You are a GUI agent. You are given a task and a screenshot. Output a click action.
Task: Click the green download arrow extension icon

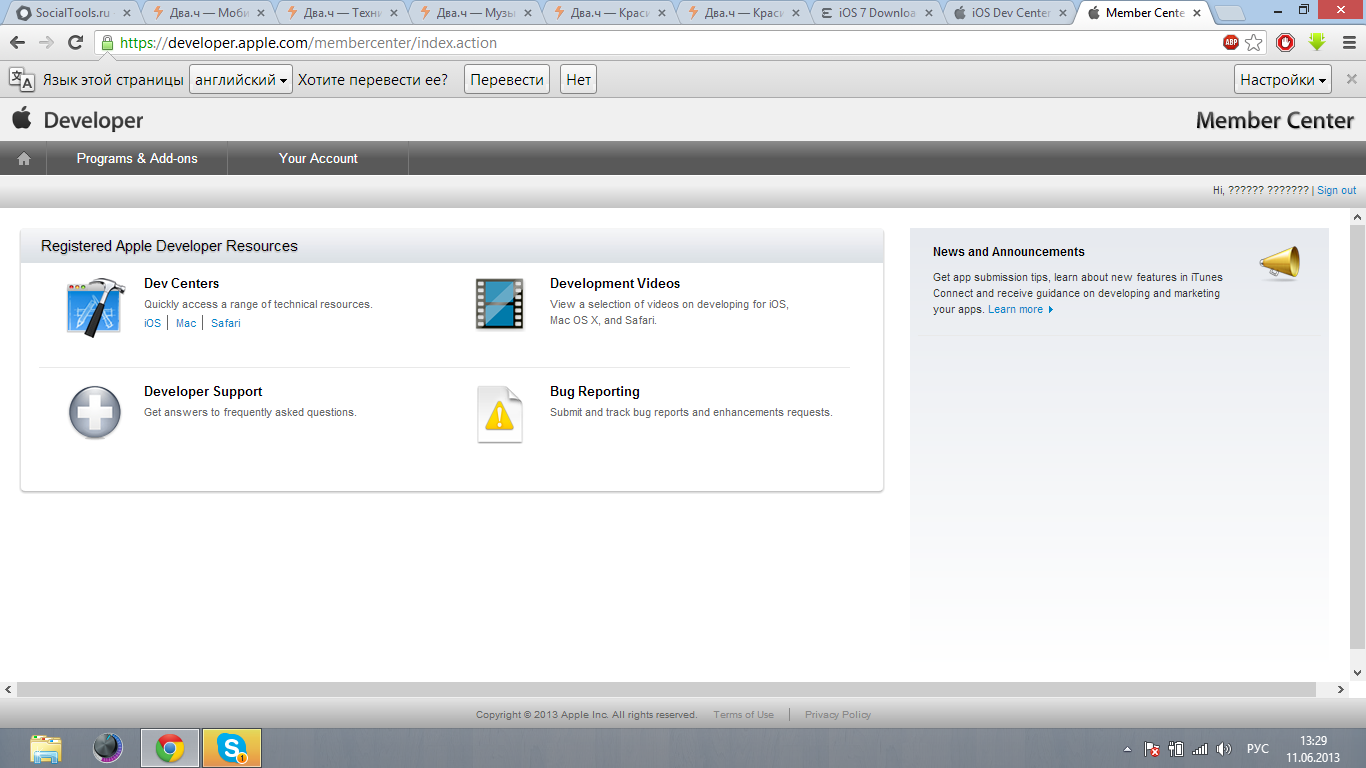point(1317,43)
